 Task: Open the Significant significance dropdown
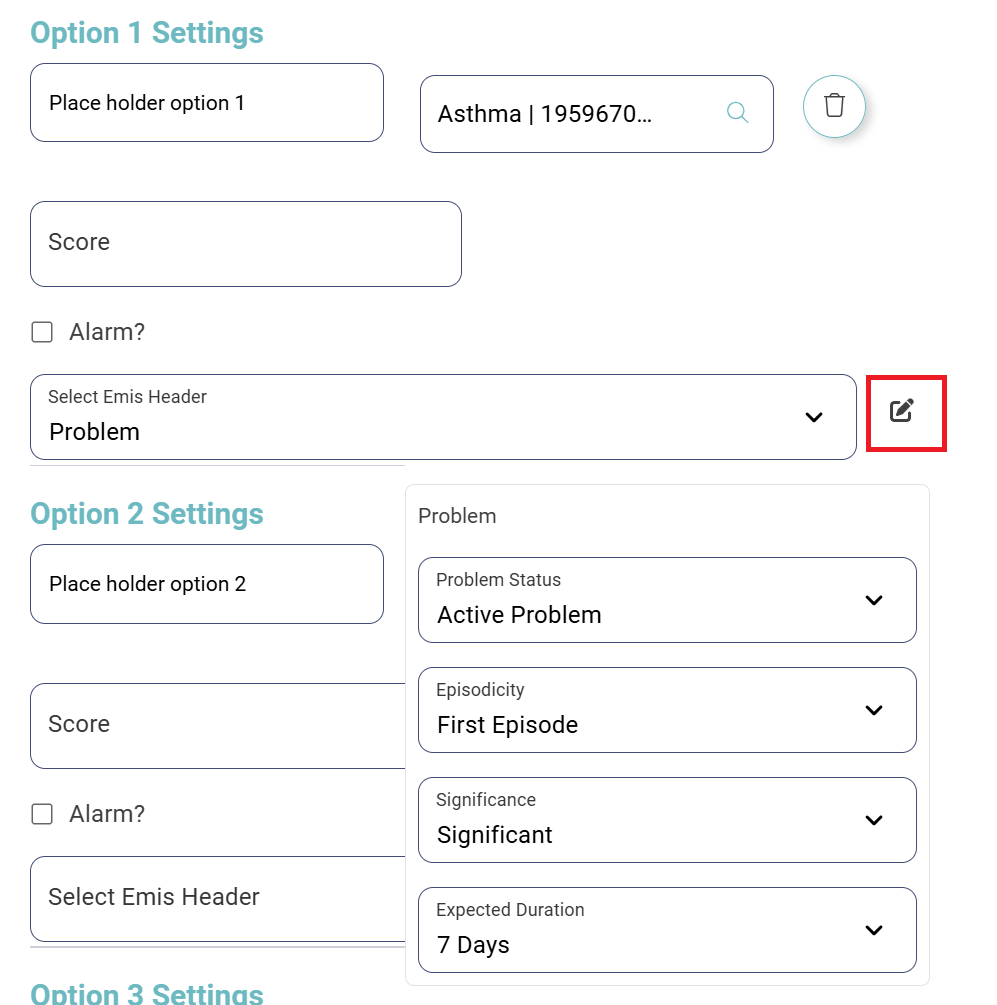(x=667, y=820)
